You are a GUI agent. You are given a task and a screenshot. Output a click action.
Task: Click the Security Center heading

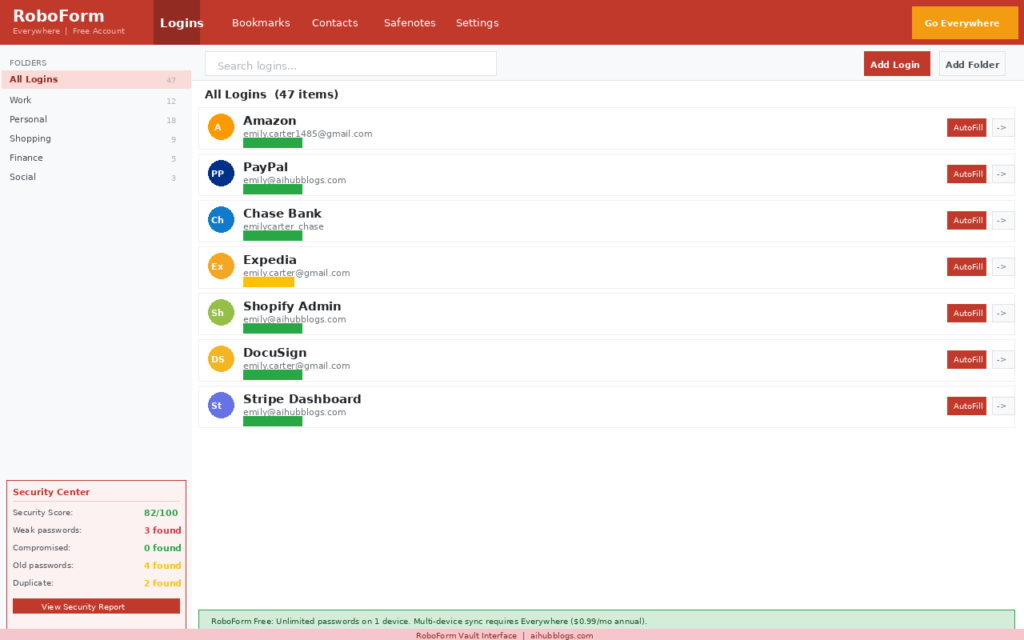click(51, 492)
